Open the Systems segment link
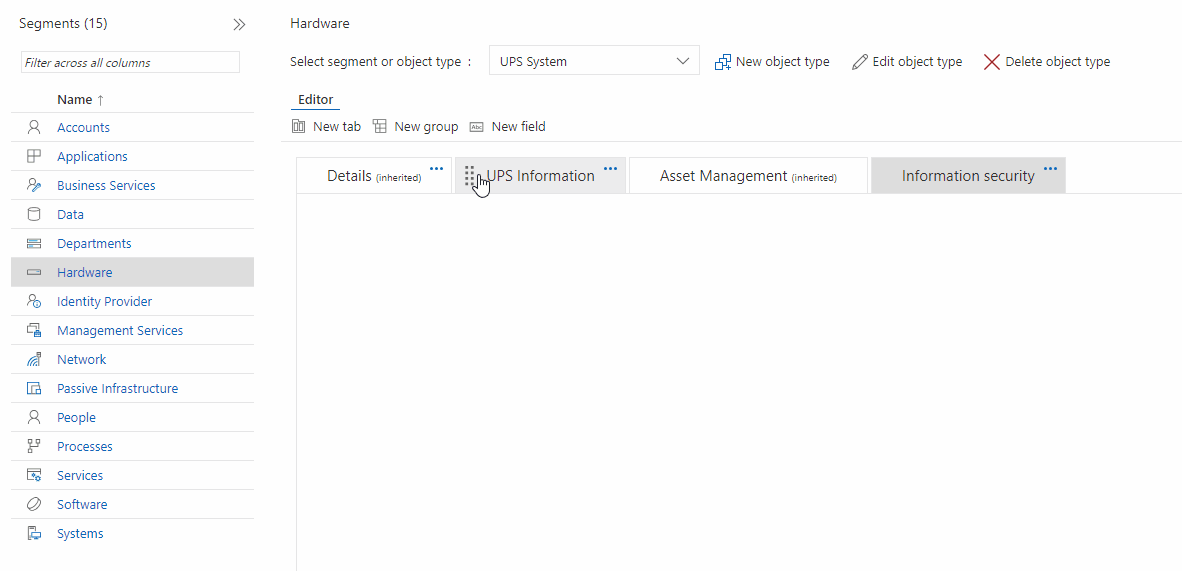Screen dimensions: 1182x571 80,533
